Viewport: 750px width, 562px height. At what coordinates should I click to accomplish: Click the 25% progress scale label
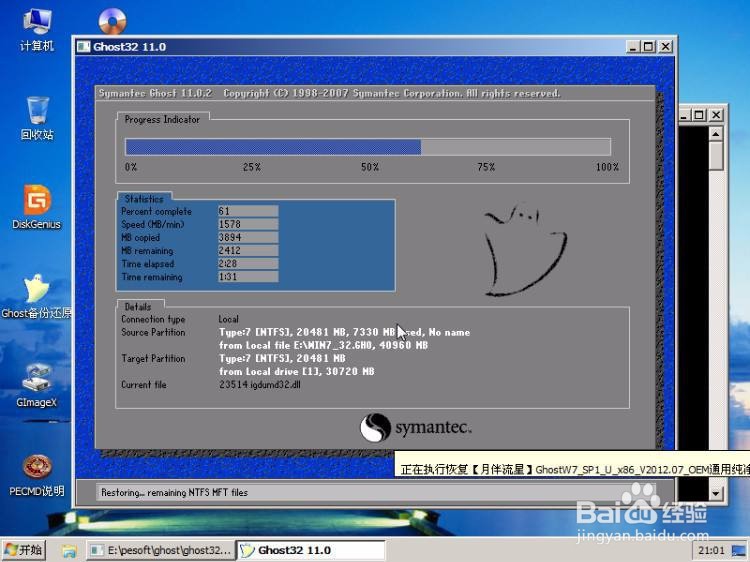pos(252,167)
